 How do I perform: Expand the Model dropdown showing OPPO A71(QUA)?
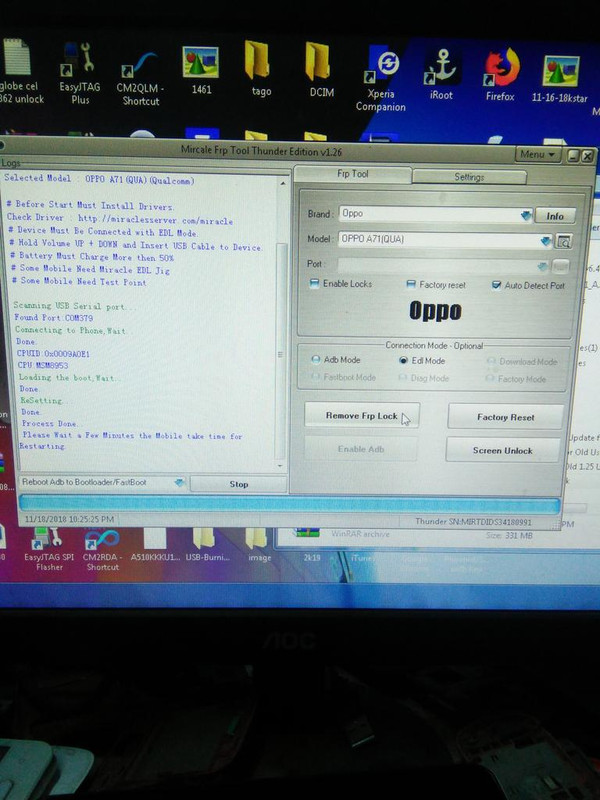pos(545,240)
